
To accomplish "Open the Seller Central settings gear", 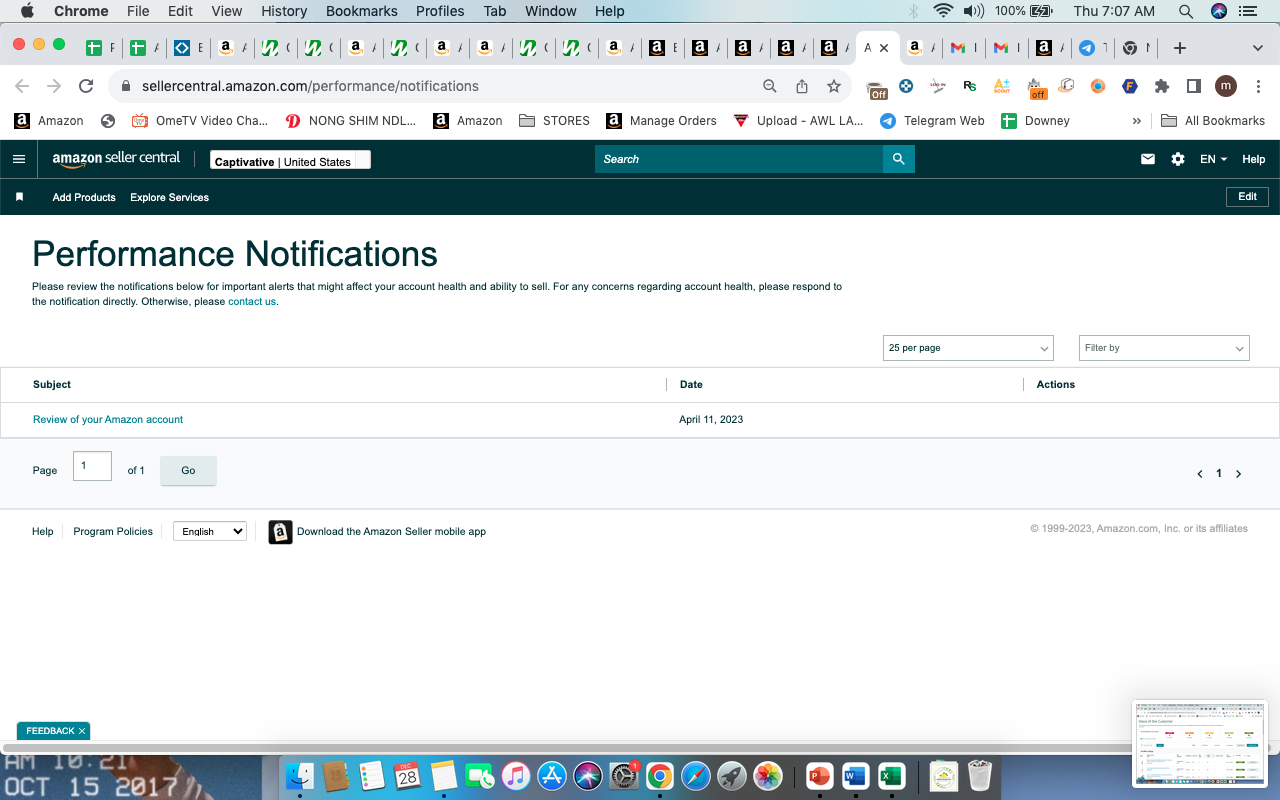I will coord(1178,159).
